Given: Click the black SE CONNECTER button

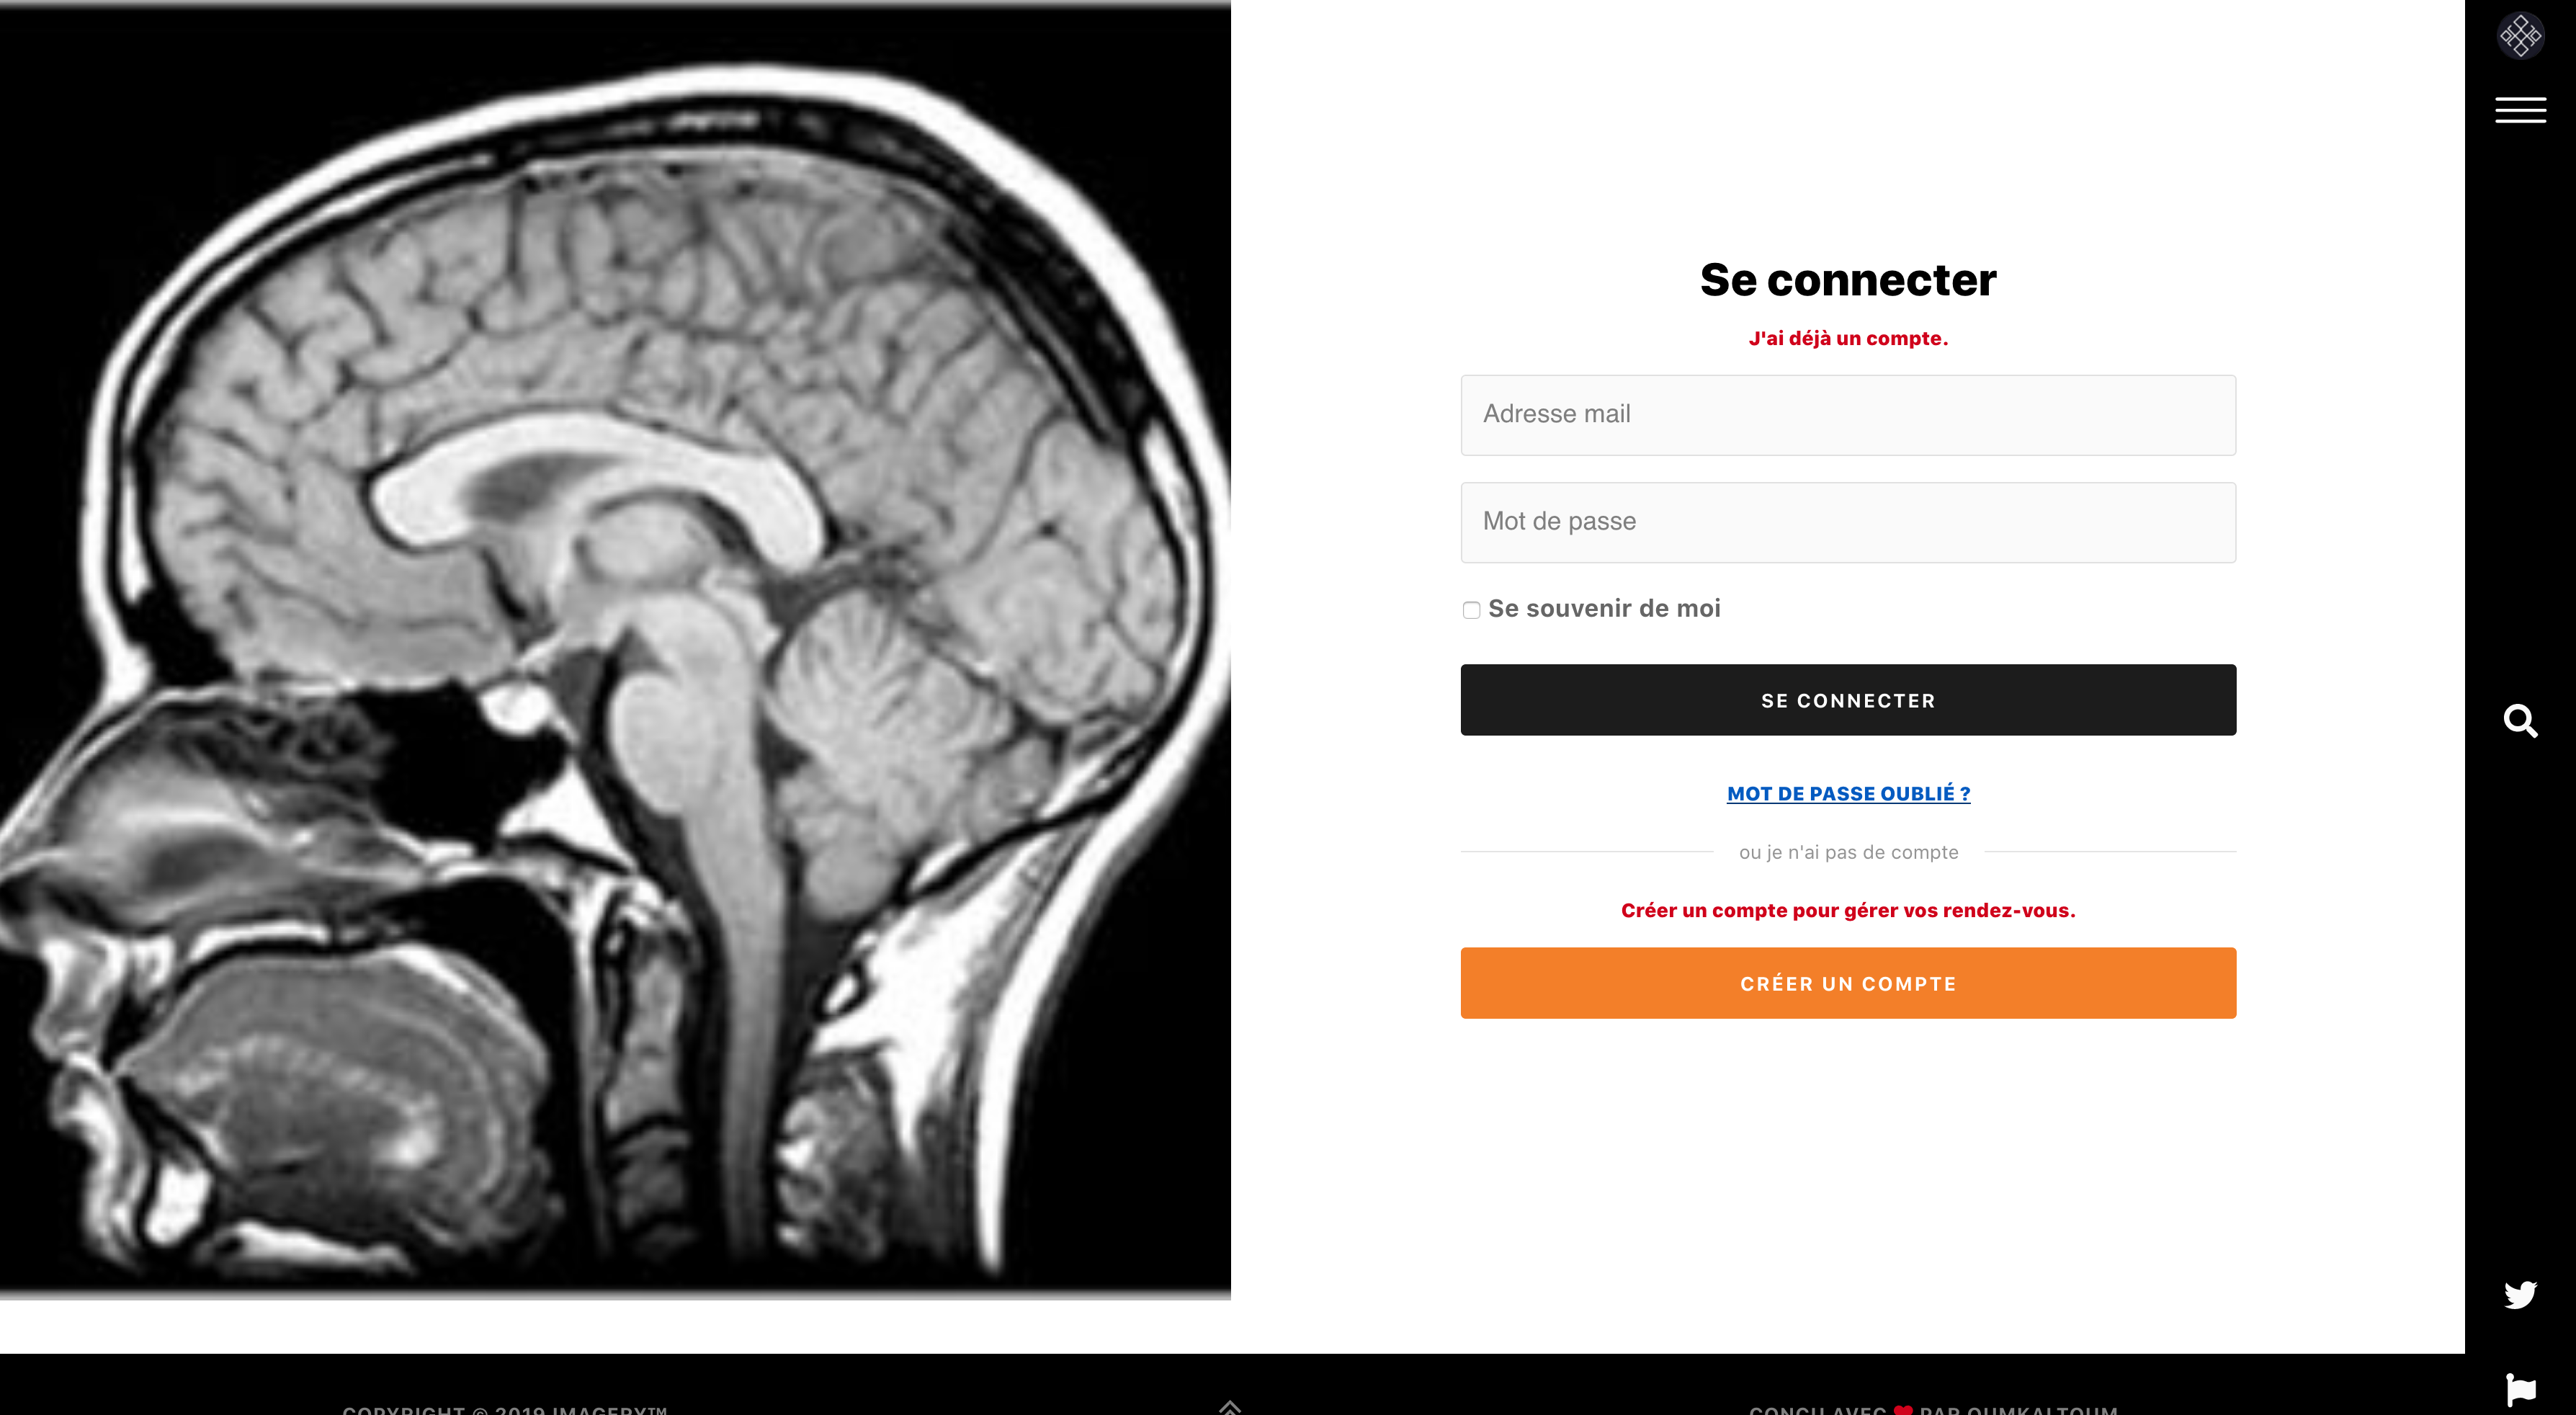Looking at the screenshot, I should coord(1848,700).
